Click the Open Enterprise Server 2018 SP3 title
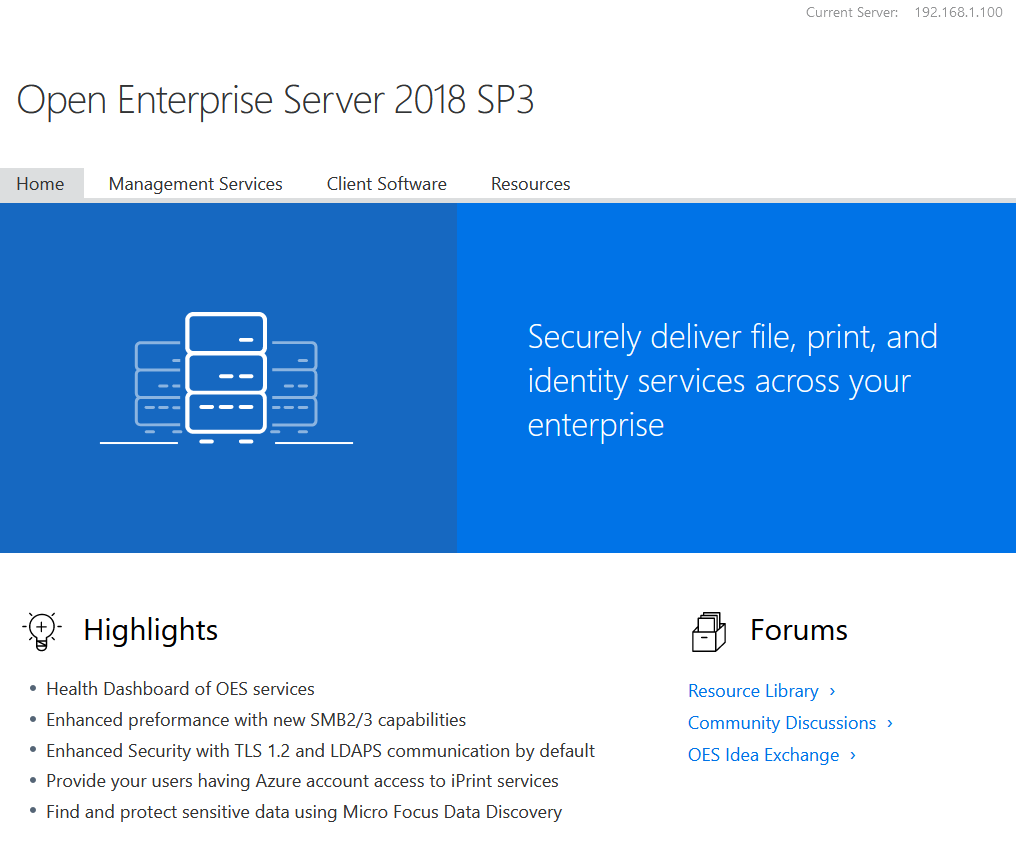The width and height of the screenshot is (1016, 849). 275,100
